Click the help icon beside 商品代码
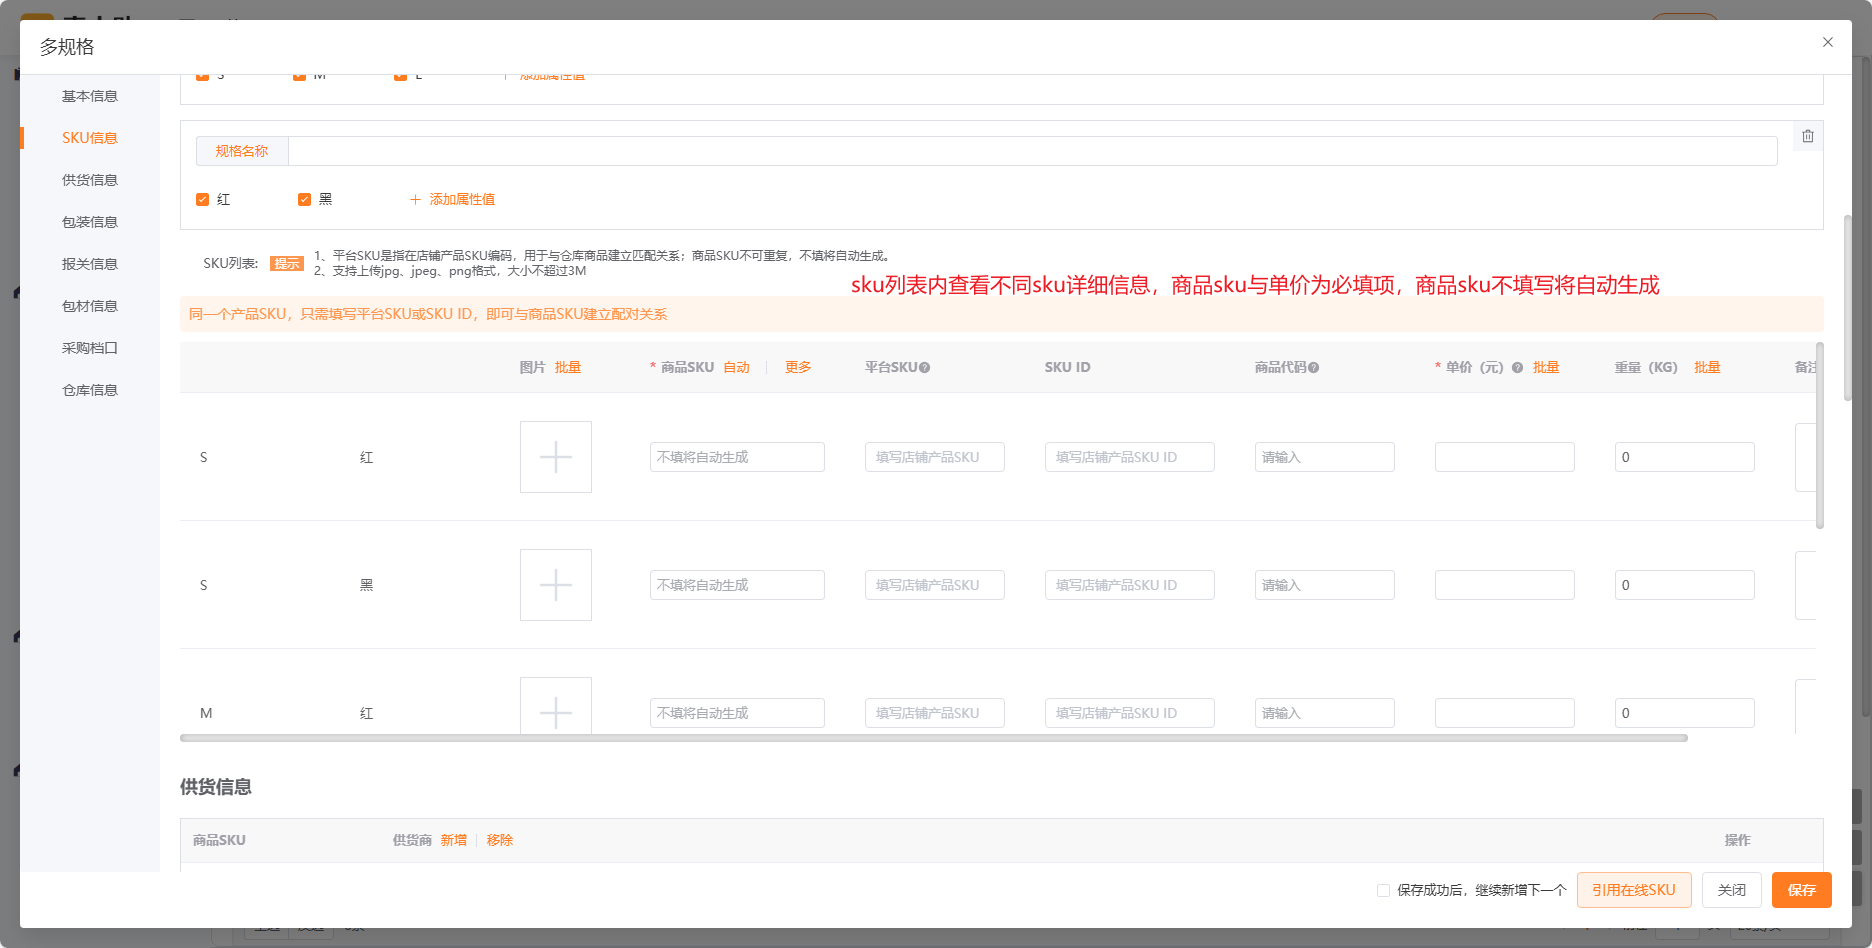Image resolution: width=1872 pixels, height=948 pixels. [1313, 368]
